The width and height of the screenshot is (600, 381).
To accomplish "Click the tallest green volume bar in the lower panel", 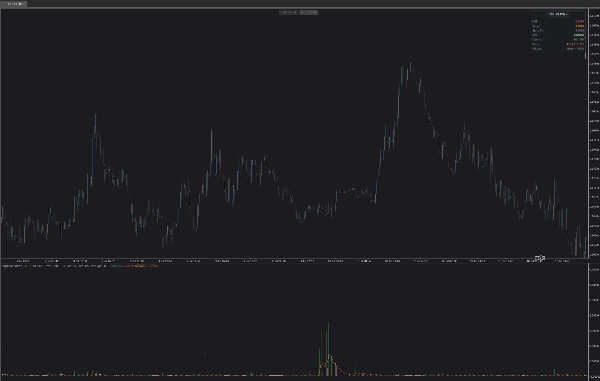I will (x=328, y=349).
